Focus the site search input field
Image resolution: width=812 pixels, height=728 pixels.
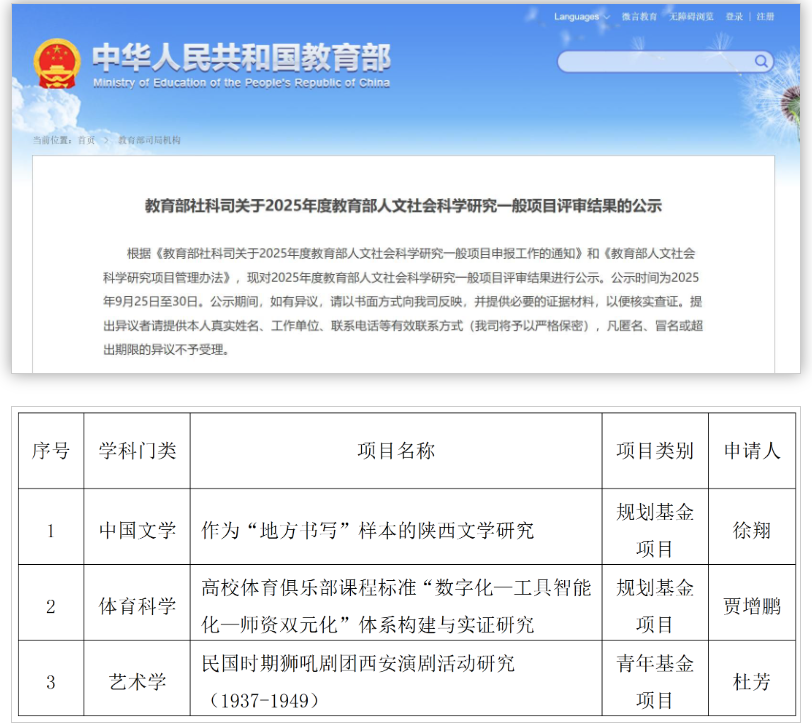[665, 62]
